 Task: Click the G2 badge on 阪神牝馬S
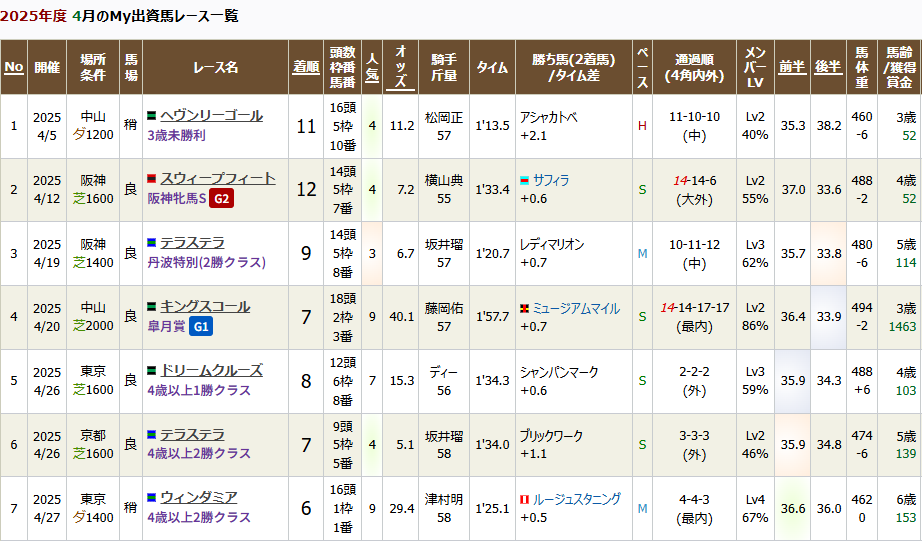222,199
